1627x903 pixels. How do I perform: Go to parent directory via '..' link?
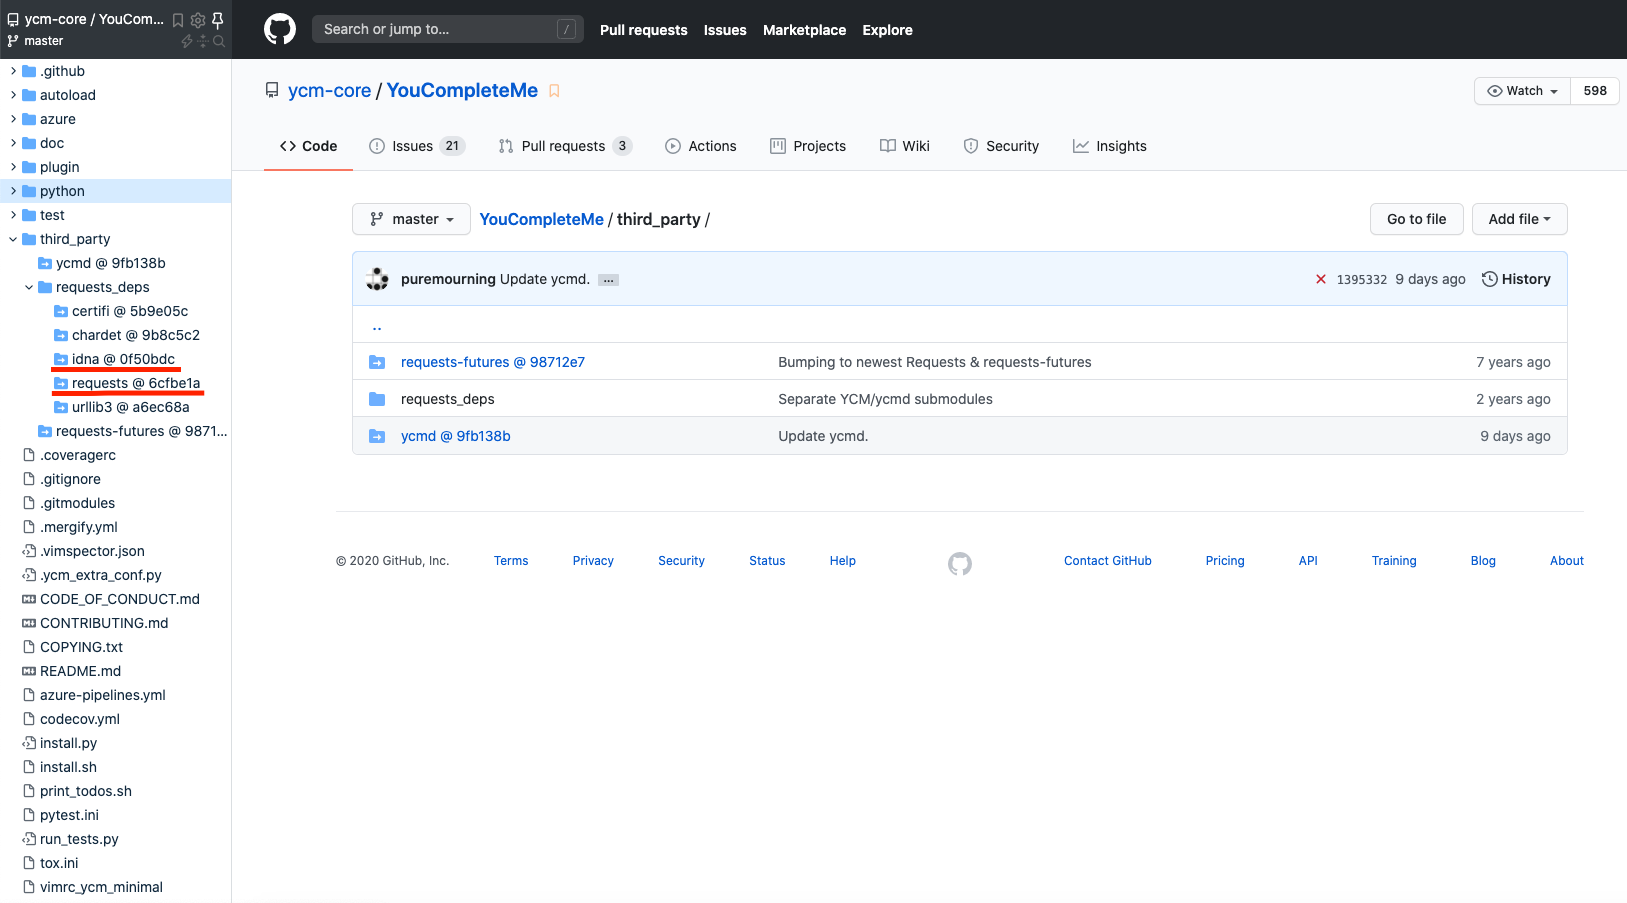377,325
